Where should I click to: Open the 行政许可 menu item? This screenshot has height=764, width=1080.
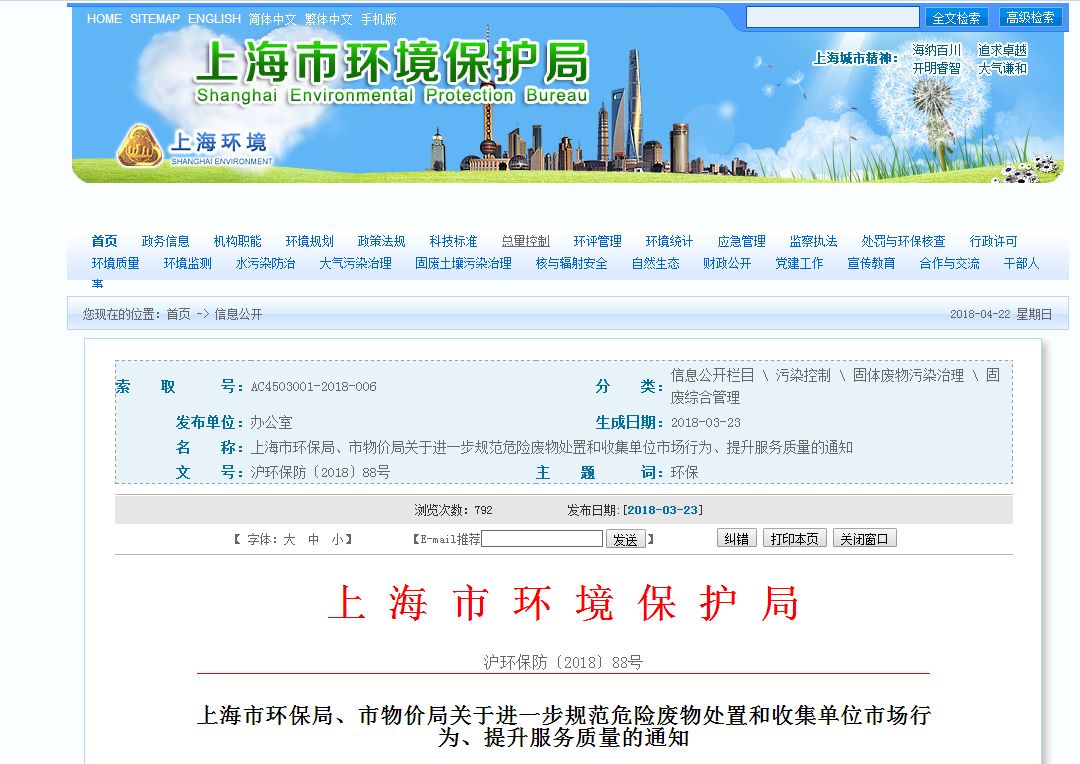[x=993, y=241]
